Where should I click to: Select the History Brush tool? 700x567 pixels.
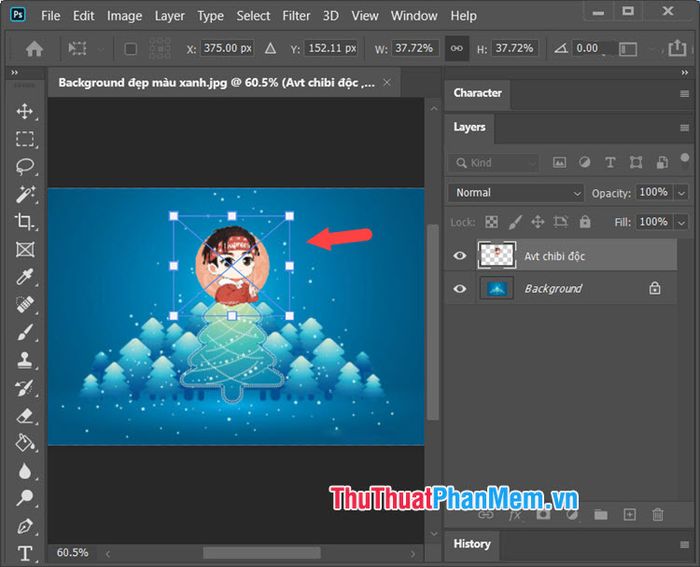coord(25,388)
